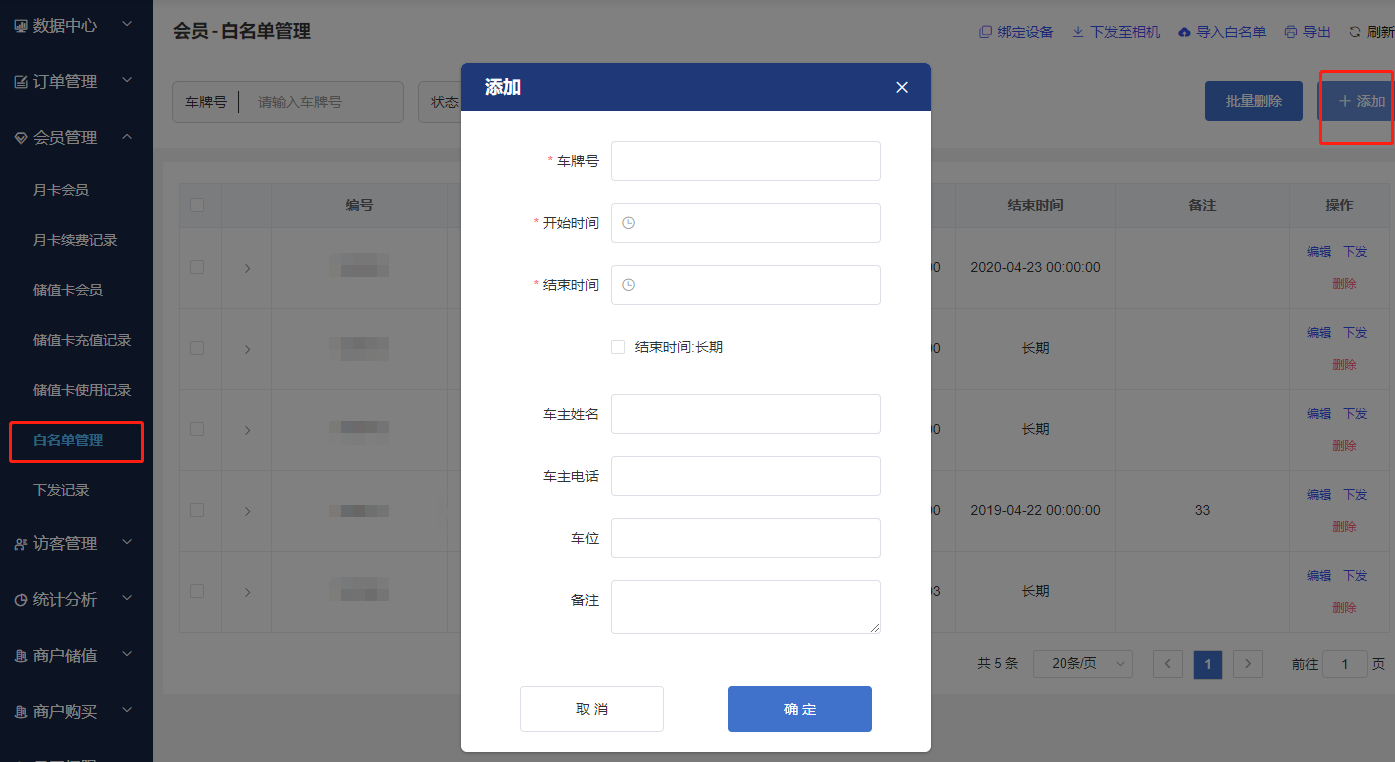Viewport: 1395px width, 762px height.
Task: Expand the third table row arrow
Action: (x=247, y=430)
